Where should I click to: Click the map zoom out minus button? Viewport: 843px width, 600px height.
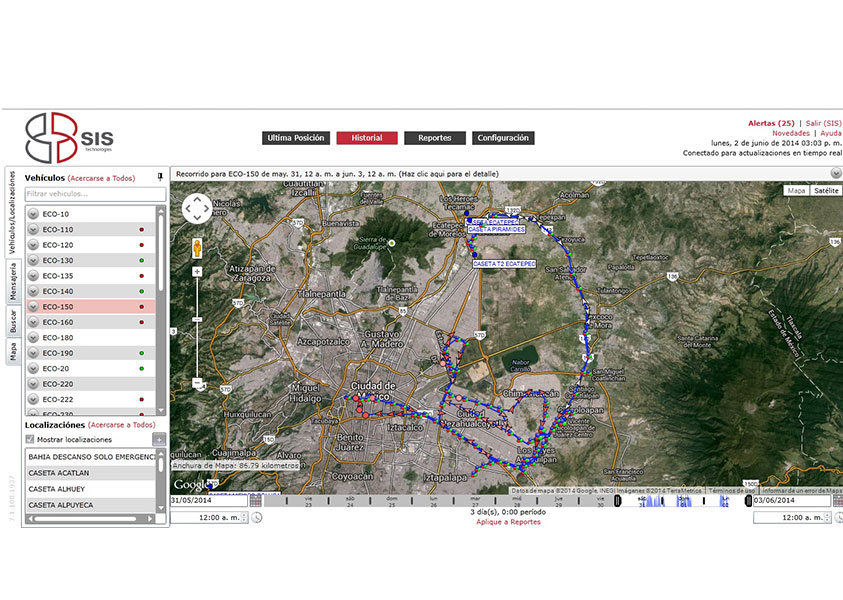[x=197, y=383]
